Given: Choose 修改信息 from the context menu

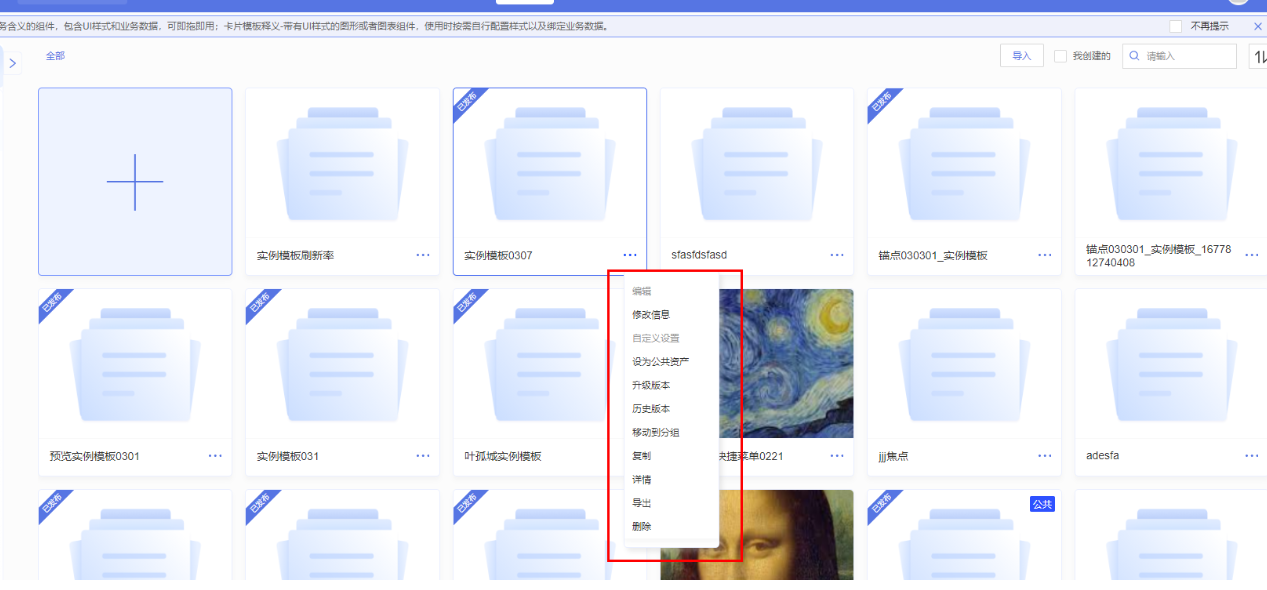Looking at the screenshot, I should (651, 314).
